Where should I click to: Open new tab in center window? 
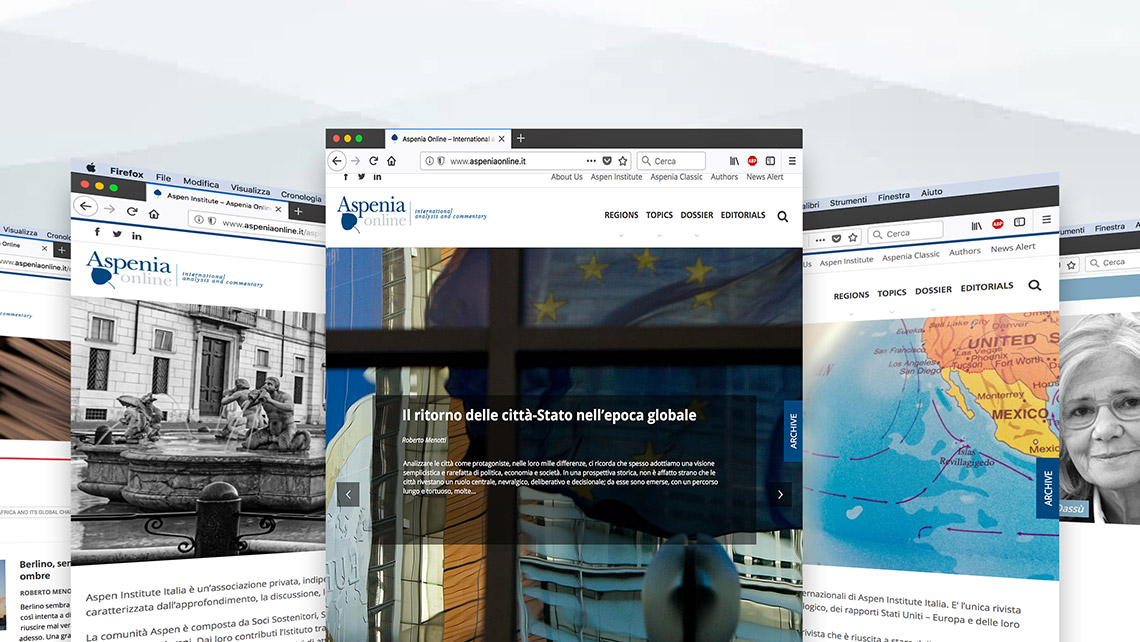pos(521,138)
